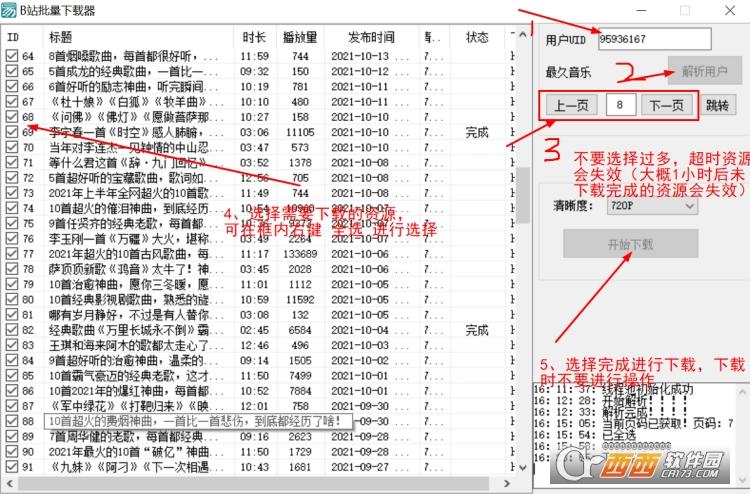The height and width of the screenshot is (494, 750).
Task: Toggle checkbox of row ID 67
Action: (x=12, y=101)
